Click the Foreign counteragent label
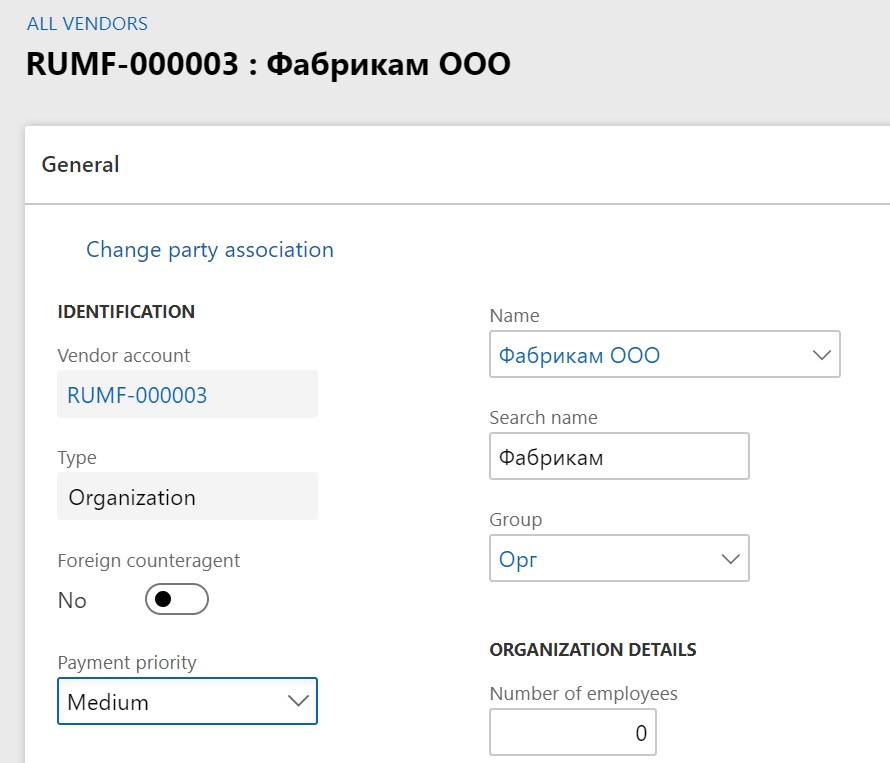 149,560
